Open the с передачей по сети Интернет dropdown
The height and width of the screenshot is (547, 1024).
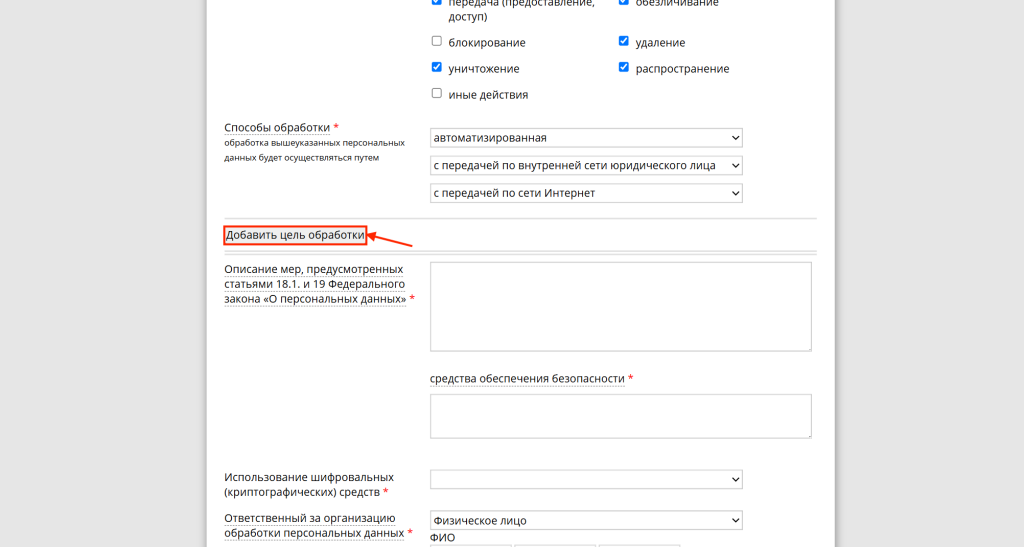tap(586, 192)
